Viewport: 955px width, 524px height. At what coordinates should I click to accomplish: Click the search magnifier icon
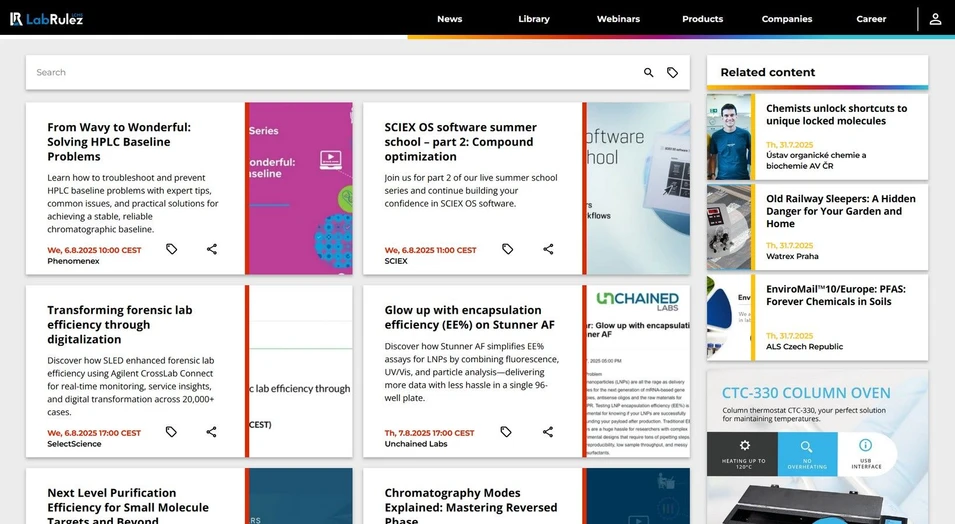[648, 73]
